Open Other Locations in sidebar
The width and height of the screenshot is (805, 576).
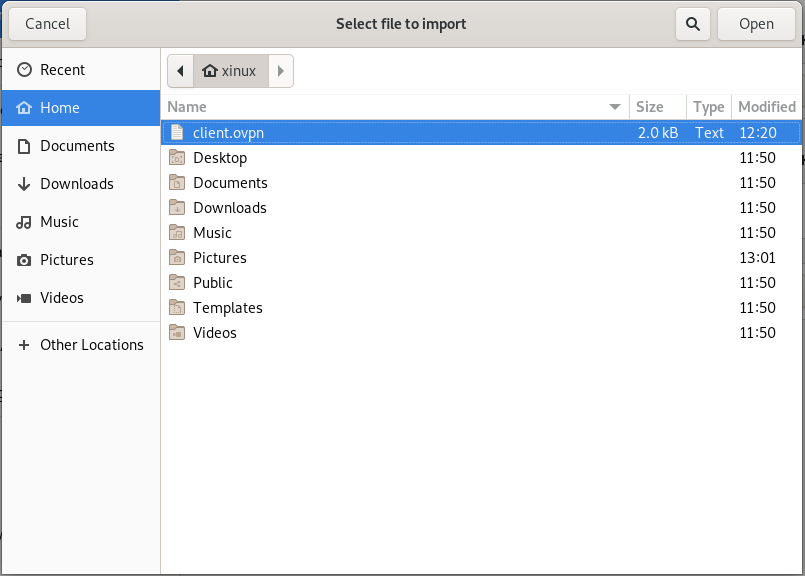coord(91,345)
